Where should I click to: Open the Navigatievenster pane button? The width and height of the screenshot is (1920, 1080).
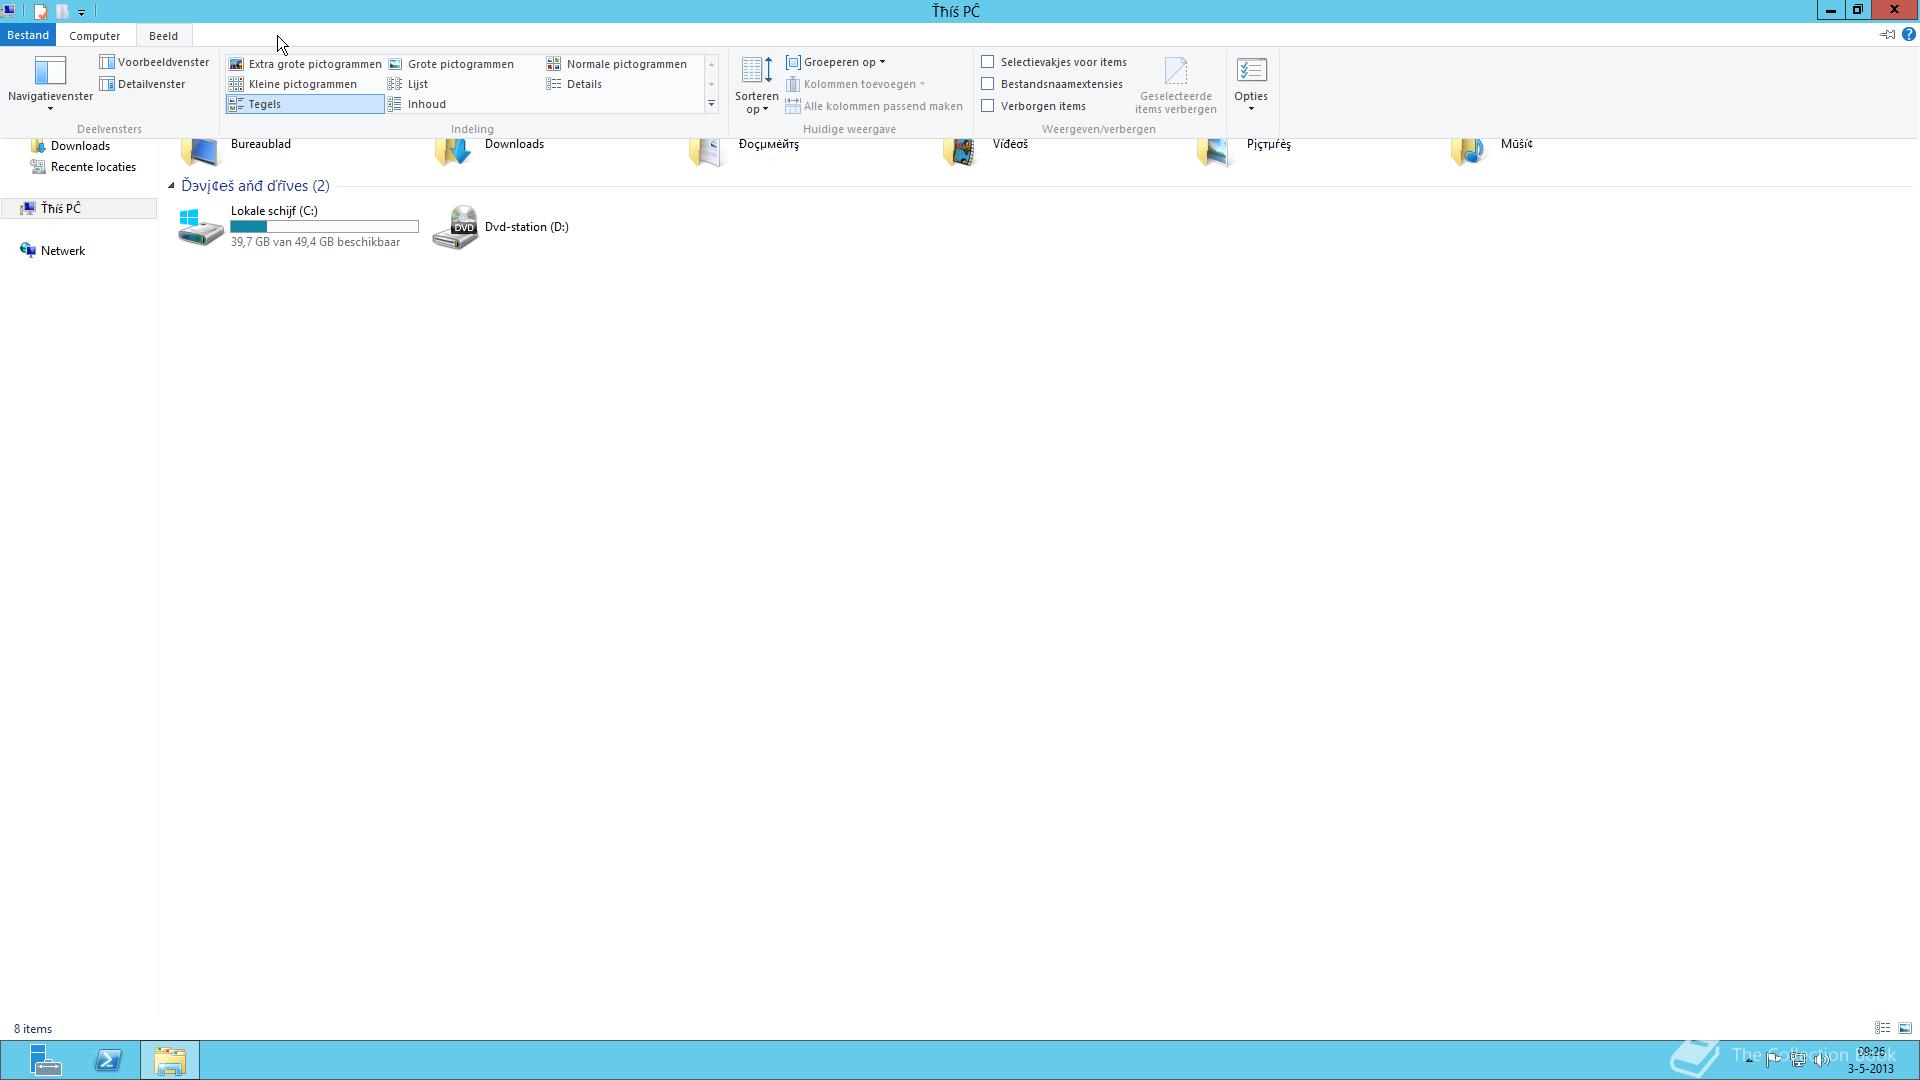point(49,76)
